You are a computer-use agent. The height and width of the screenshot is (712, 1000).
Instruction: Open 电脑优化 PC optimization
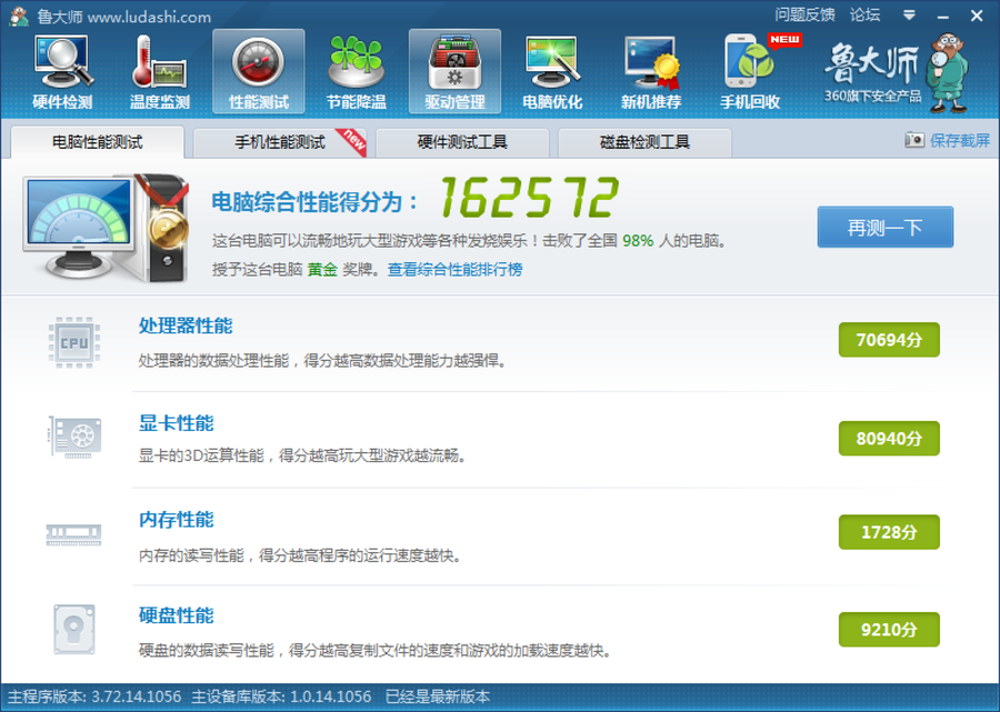tap(552, 72)
